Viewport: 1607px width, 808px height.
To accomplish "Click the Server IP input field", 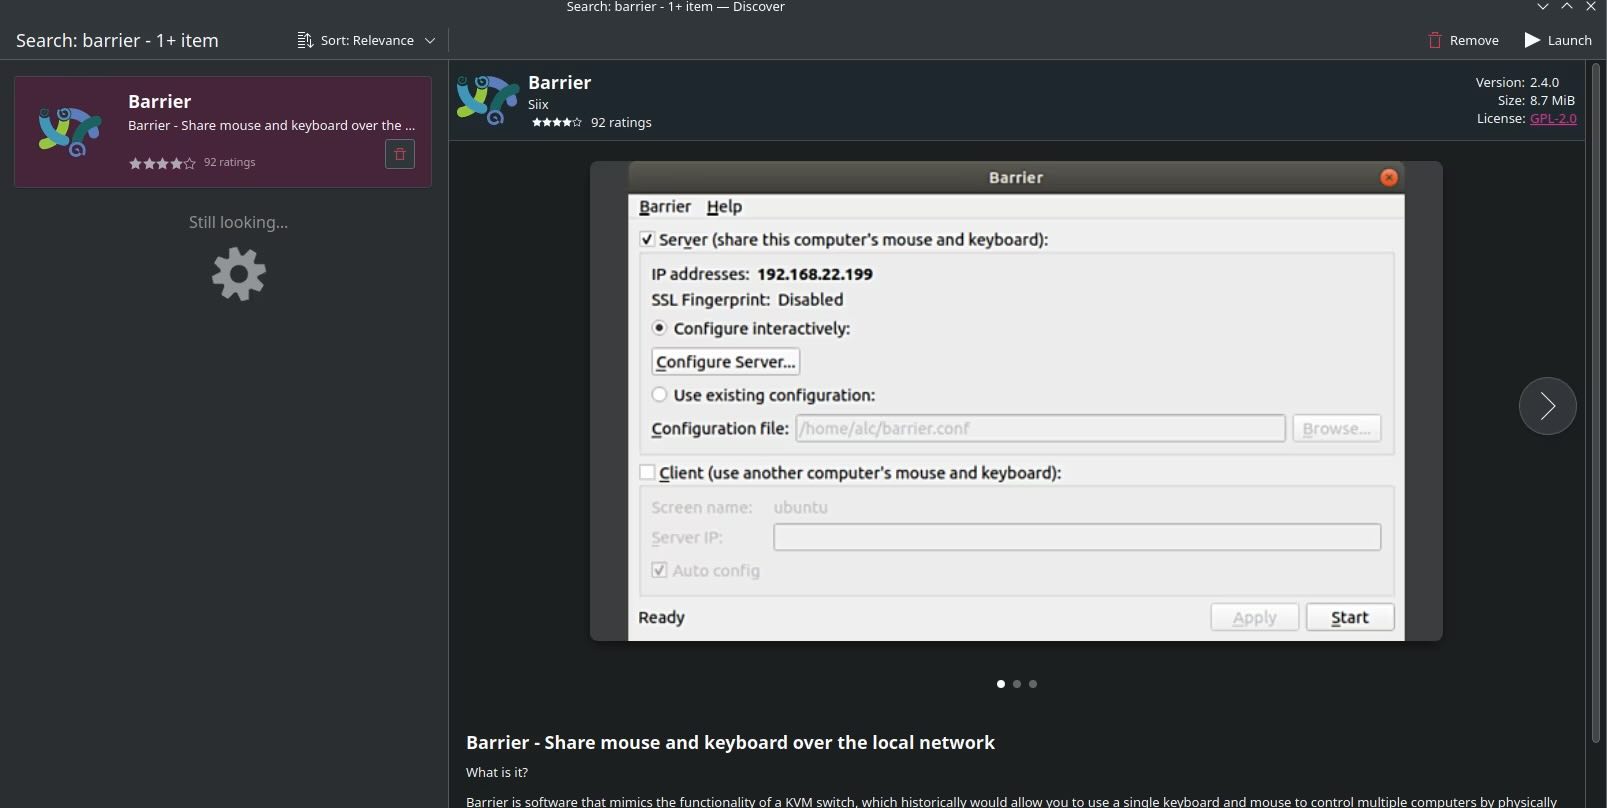I will tap(1076, 537).
